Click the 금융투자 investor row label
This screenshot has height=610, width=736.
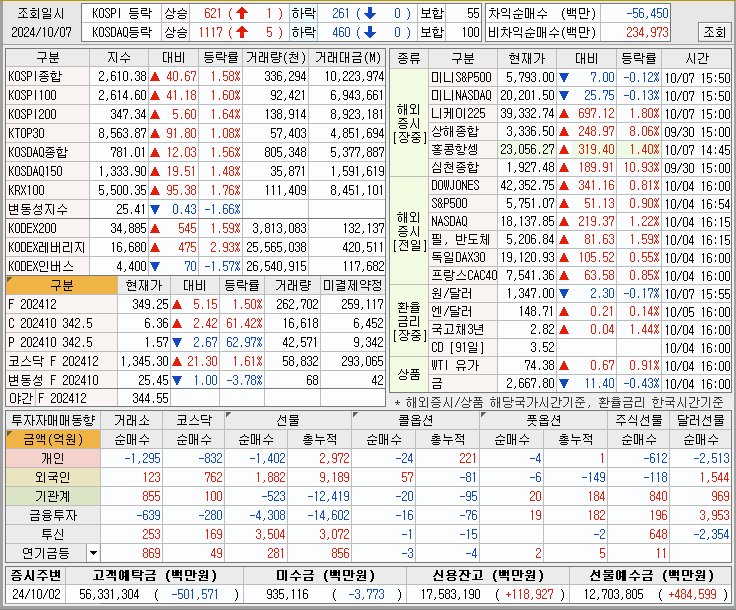coord(53,516)
